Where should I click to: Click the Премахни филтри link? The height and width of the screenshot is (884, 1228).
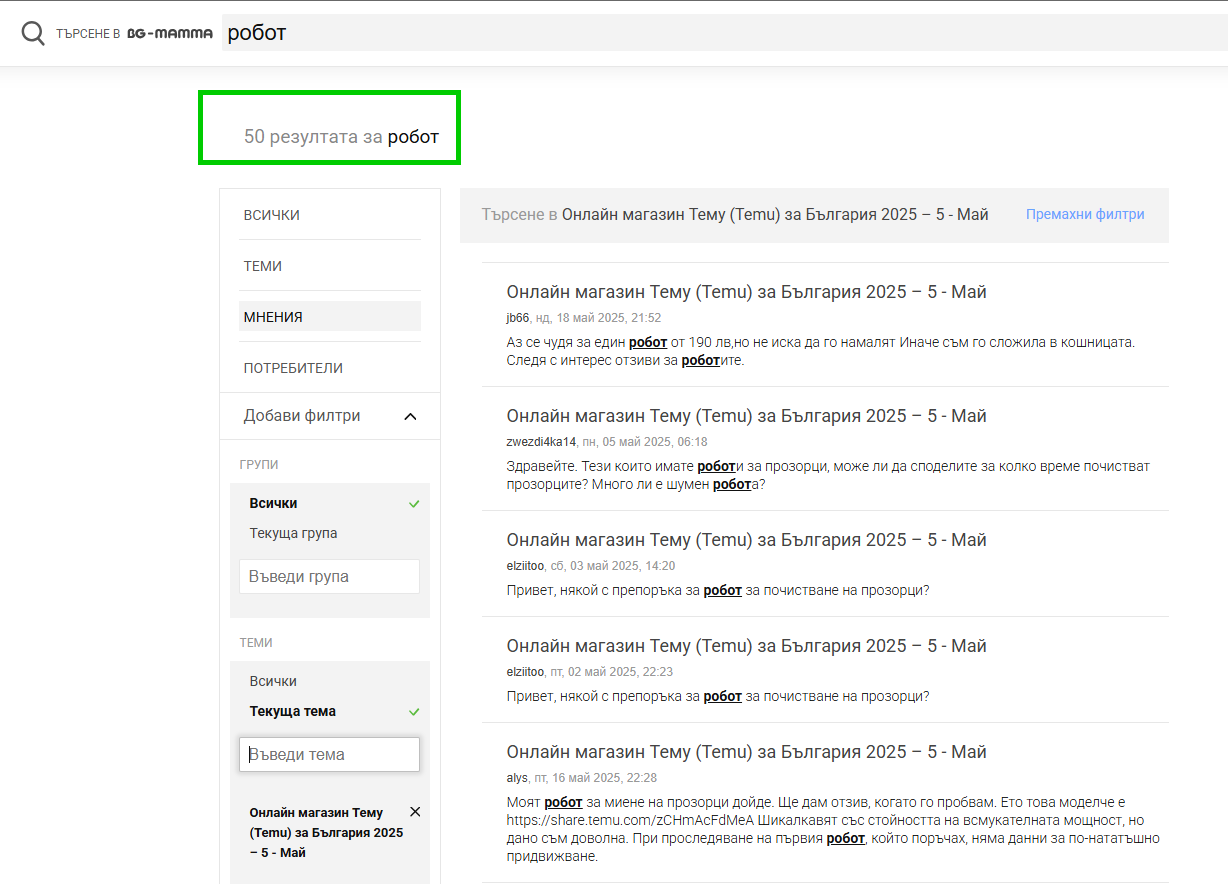pos(1084,214)
